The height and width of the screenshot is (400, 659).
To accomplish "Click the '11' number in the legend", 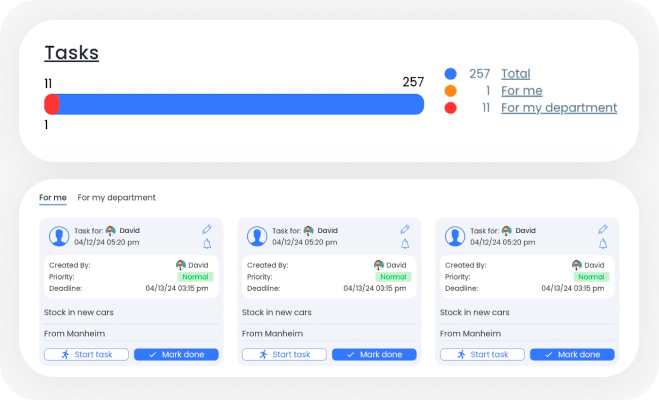I will pyautogui.click(x=486, y=108).
